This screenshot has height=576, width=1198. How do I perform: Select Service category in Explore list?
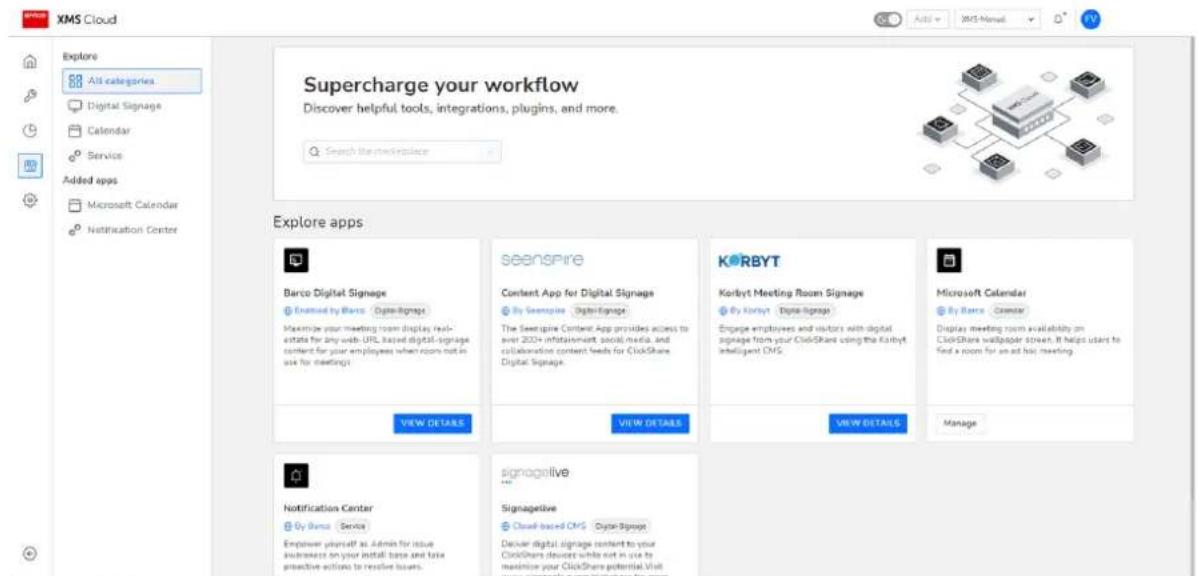(x=131, y=155)
